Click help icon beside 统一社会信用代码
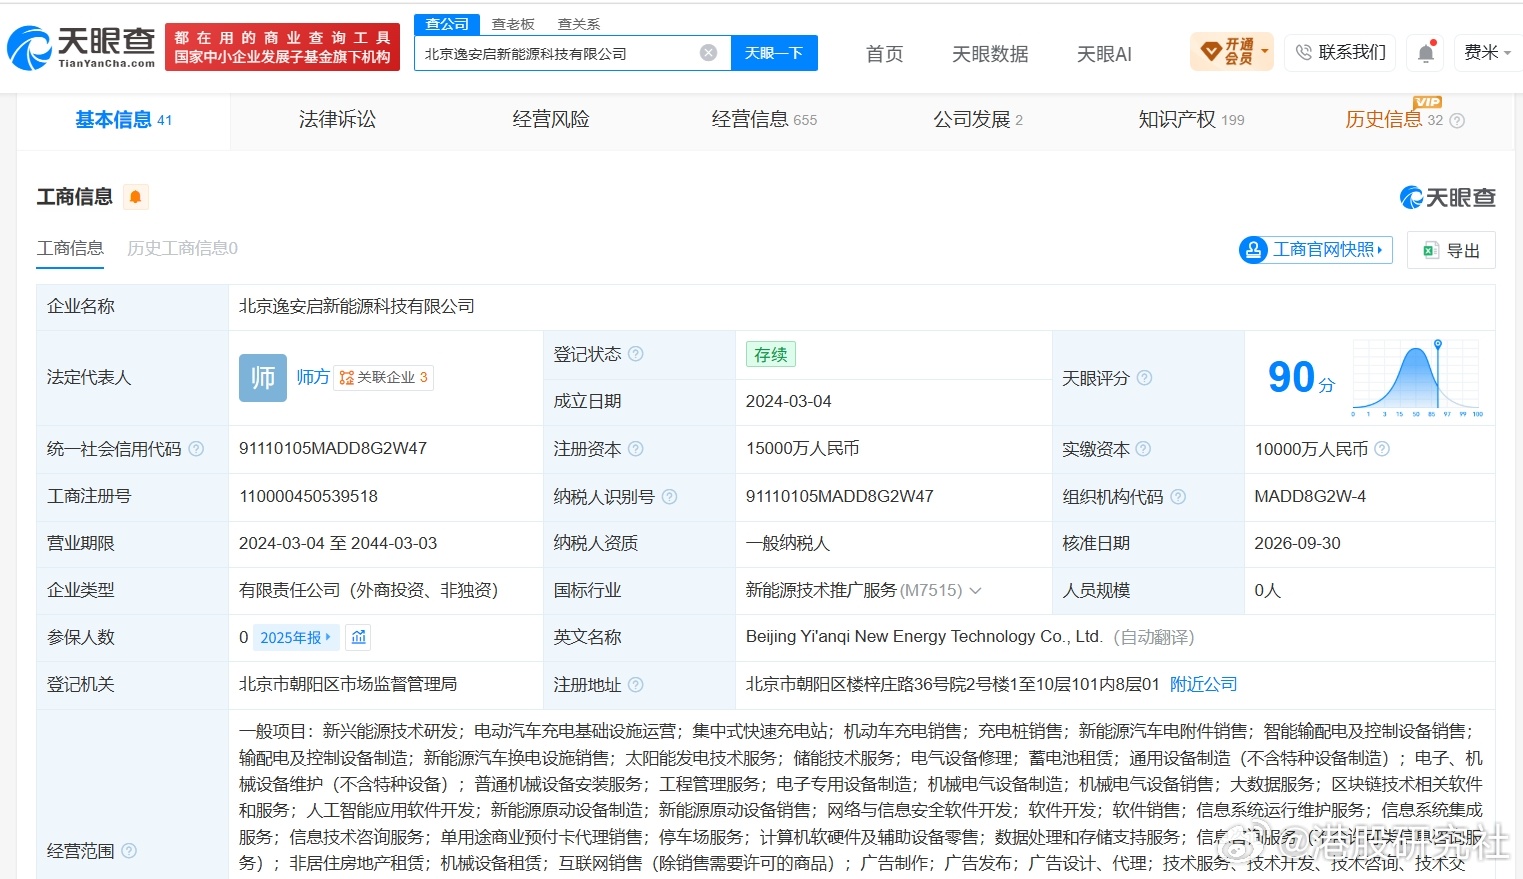The image size is (1523, 879). pos(196,449)
